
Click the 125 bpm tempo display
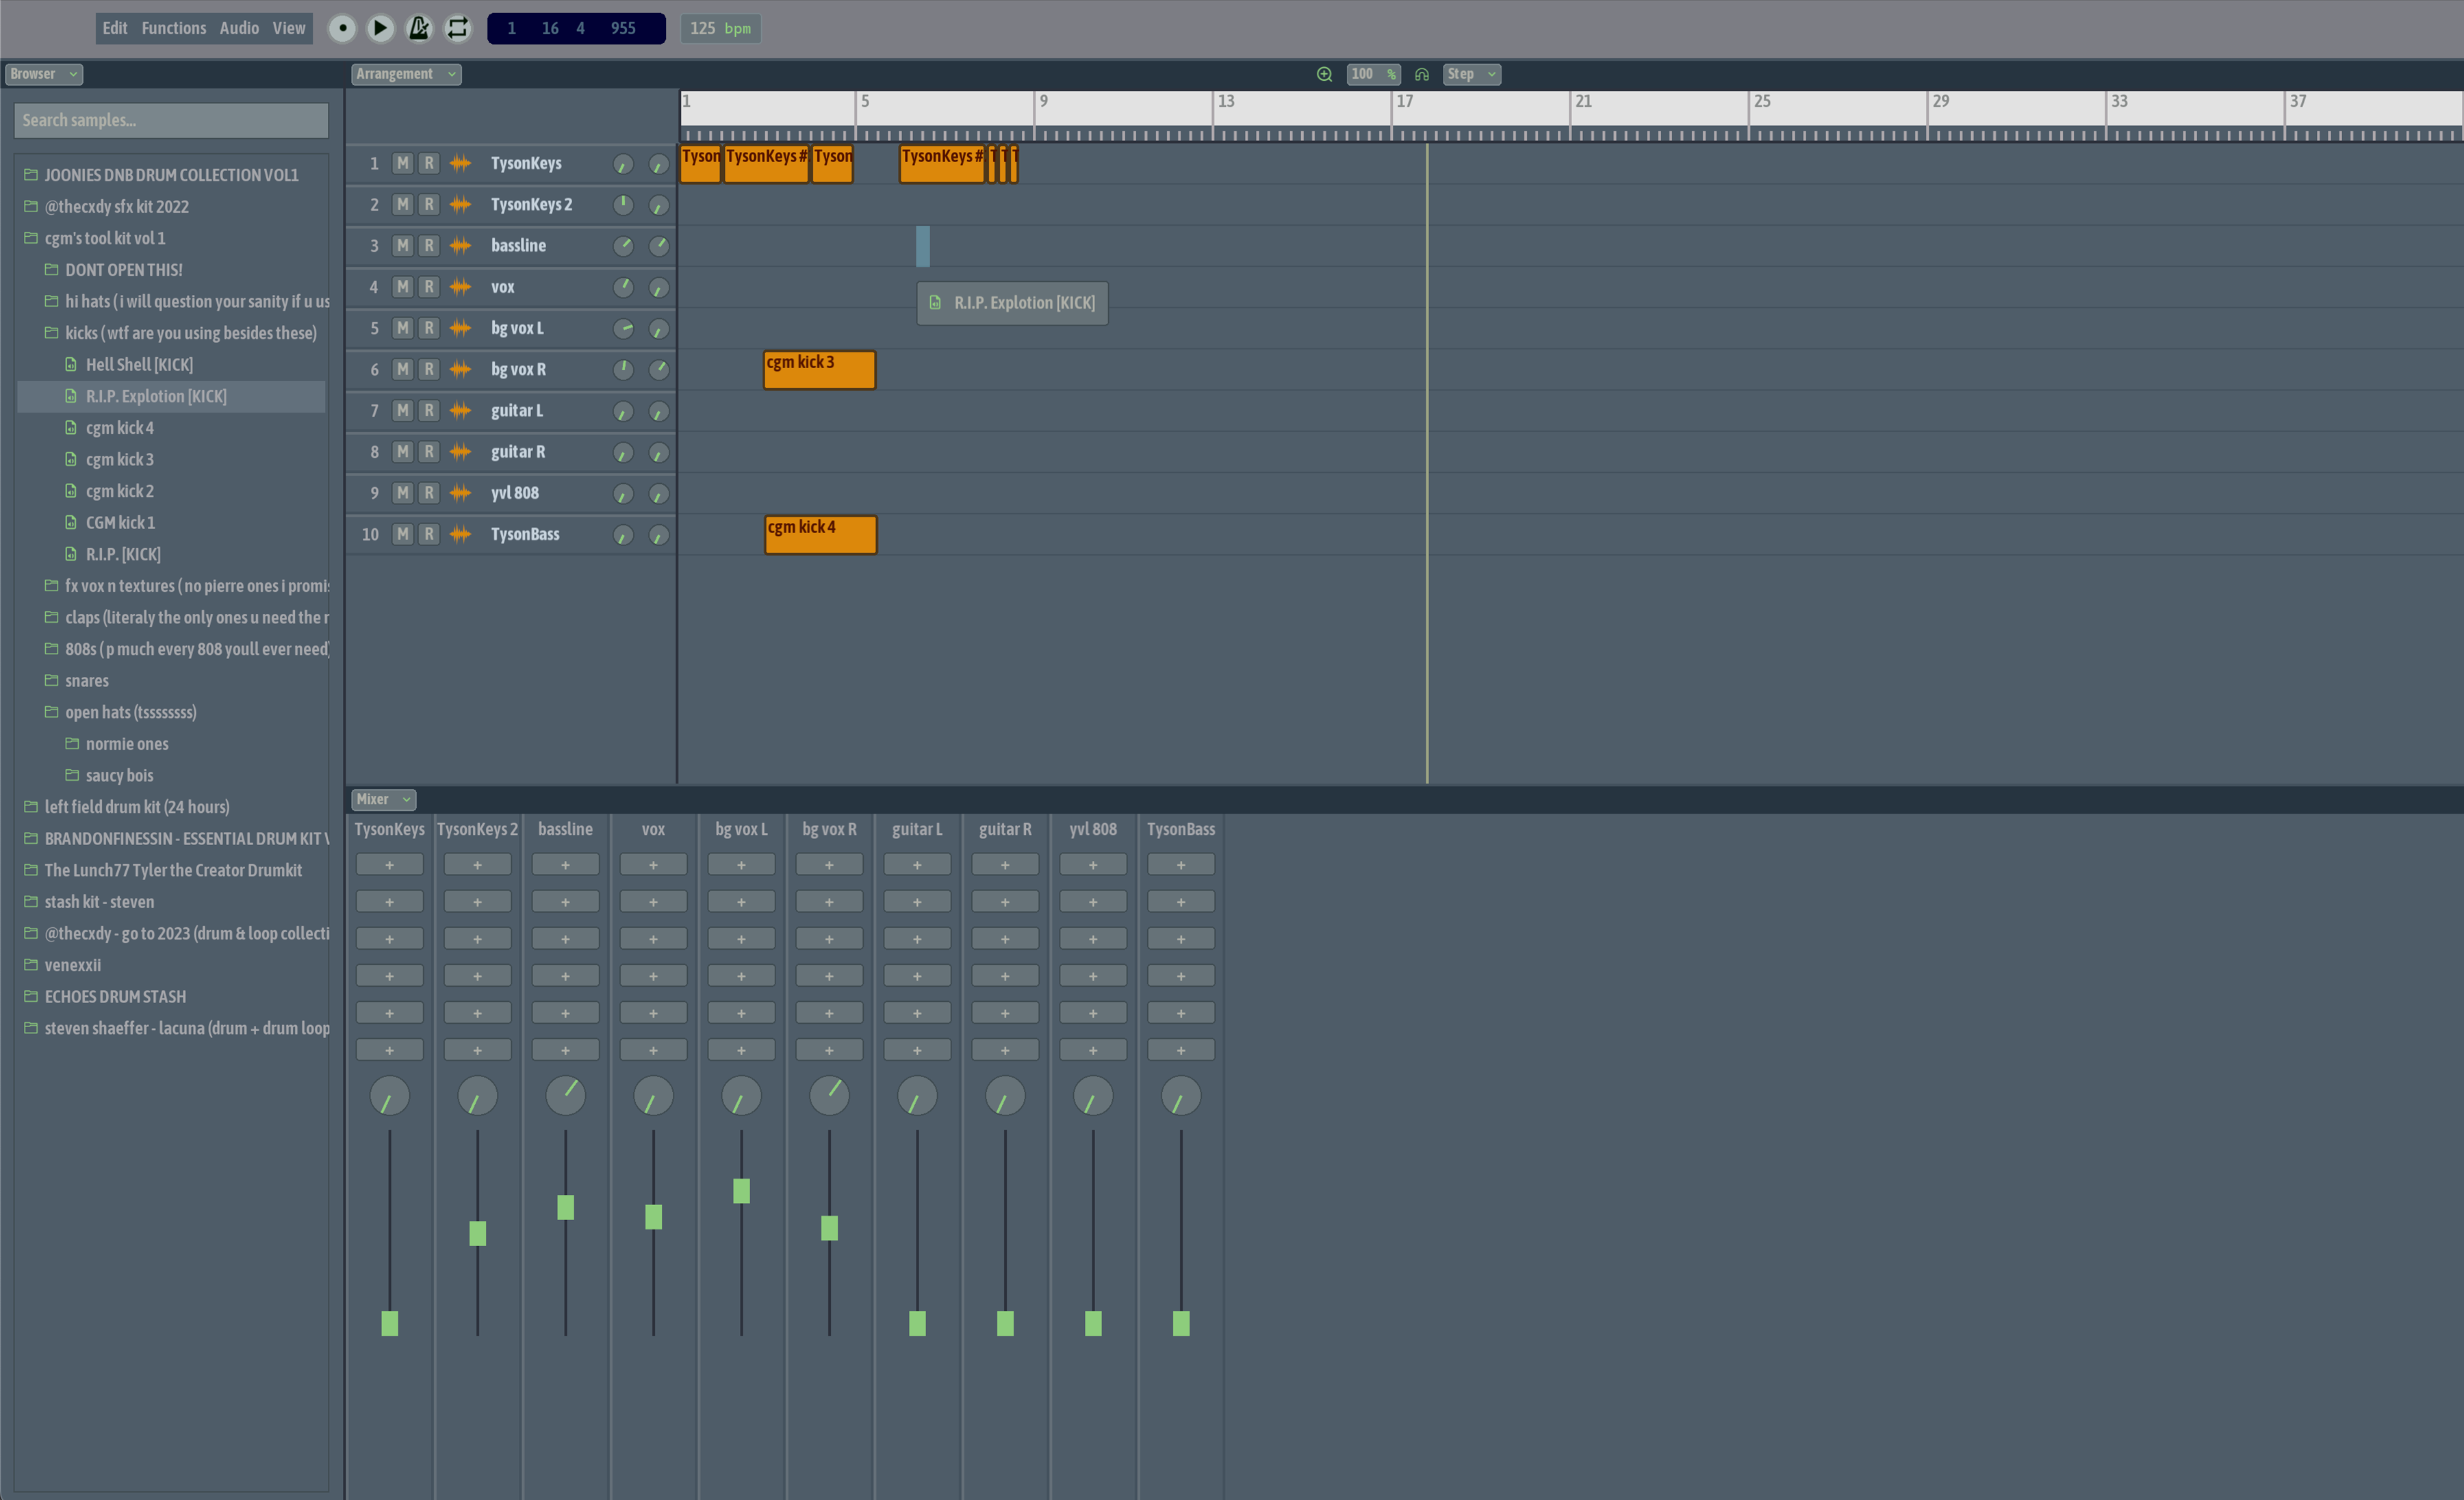click(721, 28)
